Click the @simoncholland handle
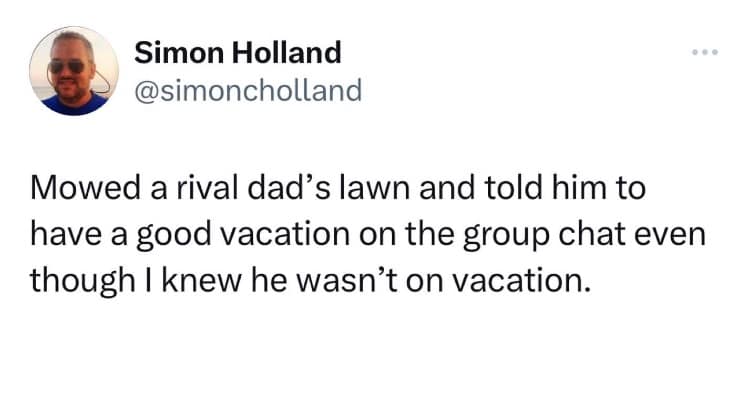This screenshot has height=414, width=738. point(247,91)
